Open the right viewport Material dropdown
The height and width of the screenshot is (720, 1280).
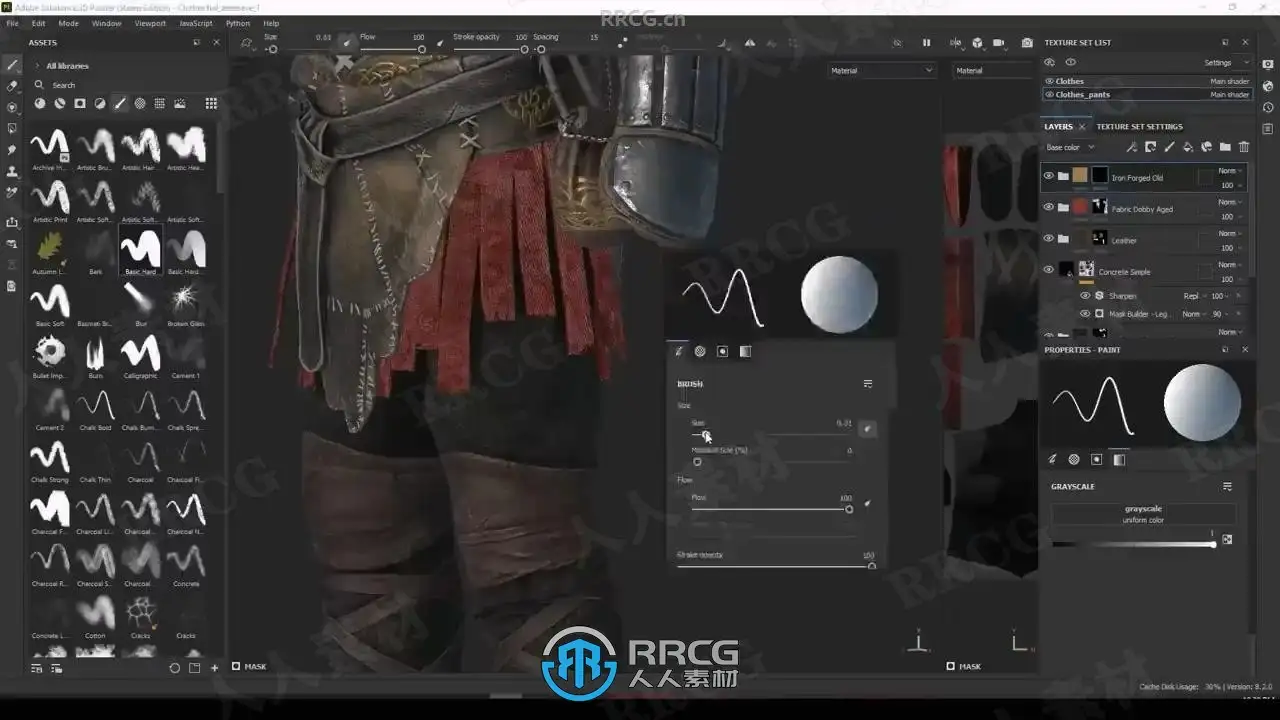pos(994,71)
